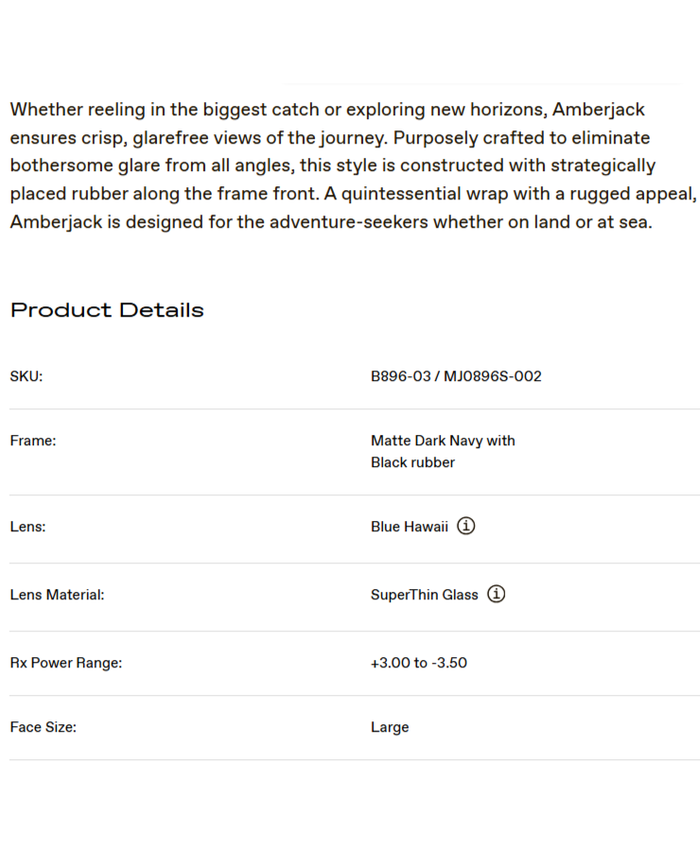Select the Blue Hawaii lens text
This screenshot has width=700, height=850.
coord(409,527)
